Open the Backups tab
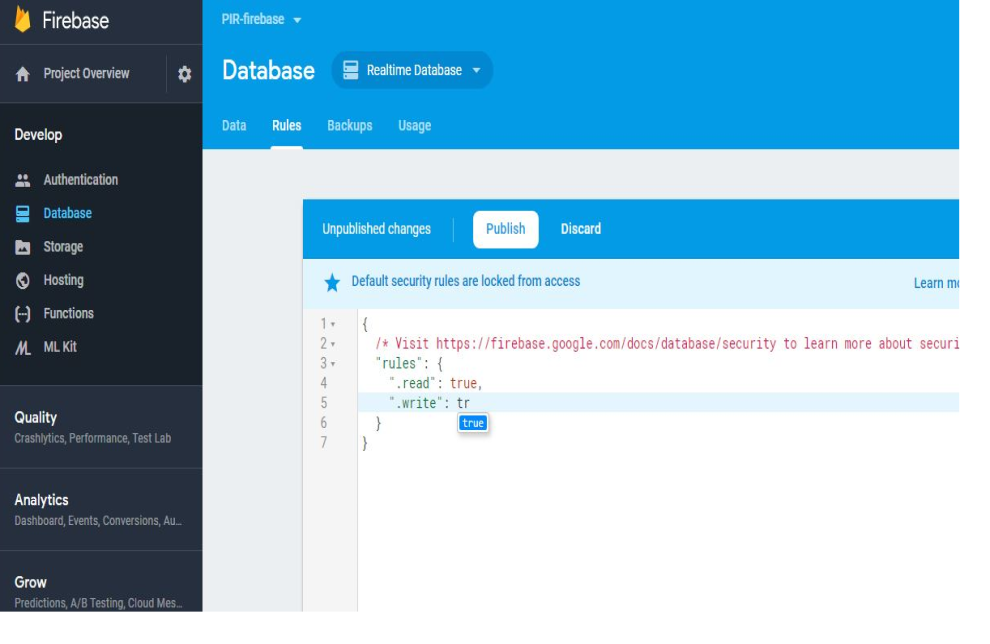Image resolution: width=990 pixels, height=644 pixels. point(350,126)
